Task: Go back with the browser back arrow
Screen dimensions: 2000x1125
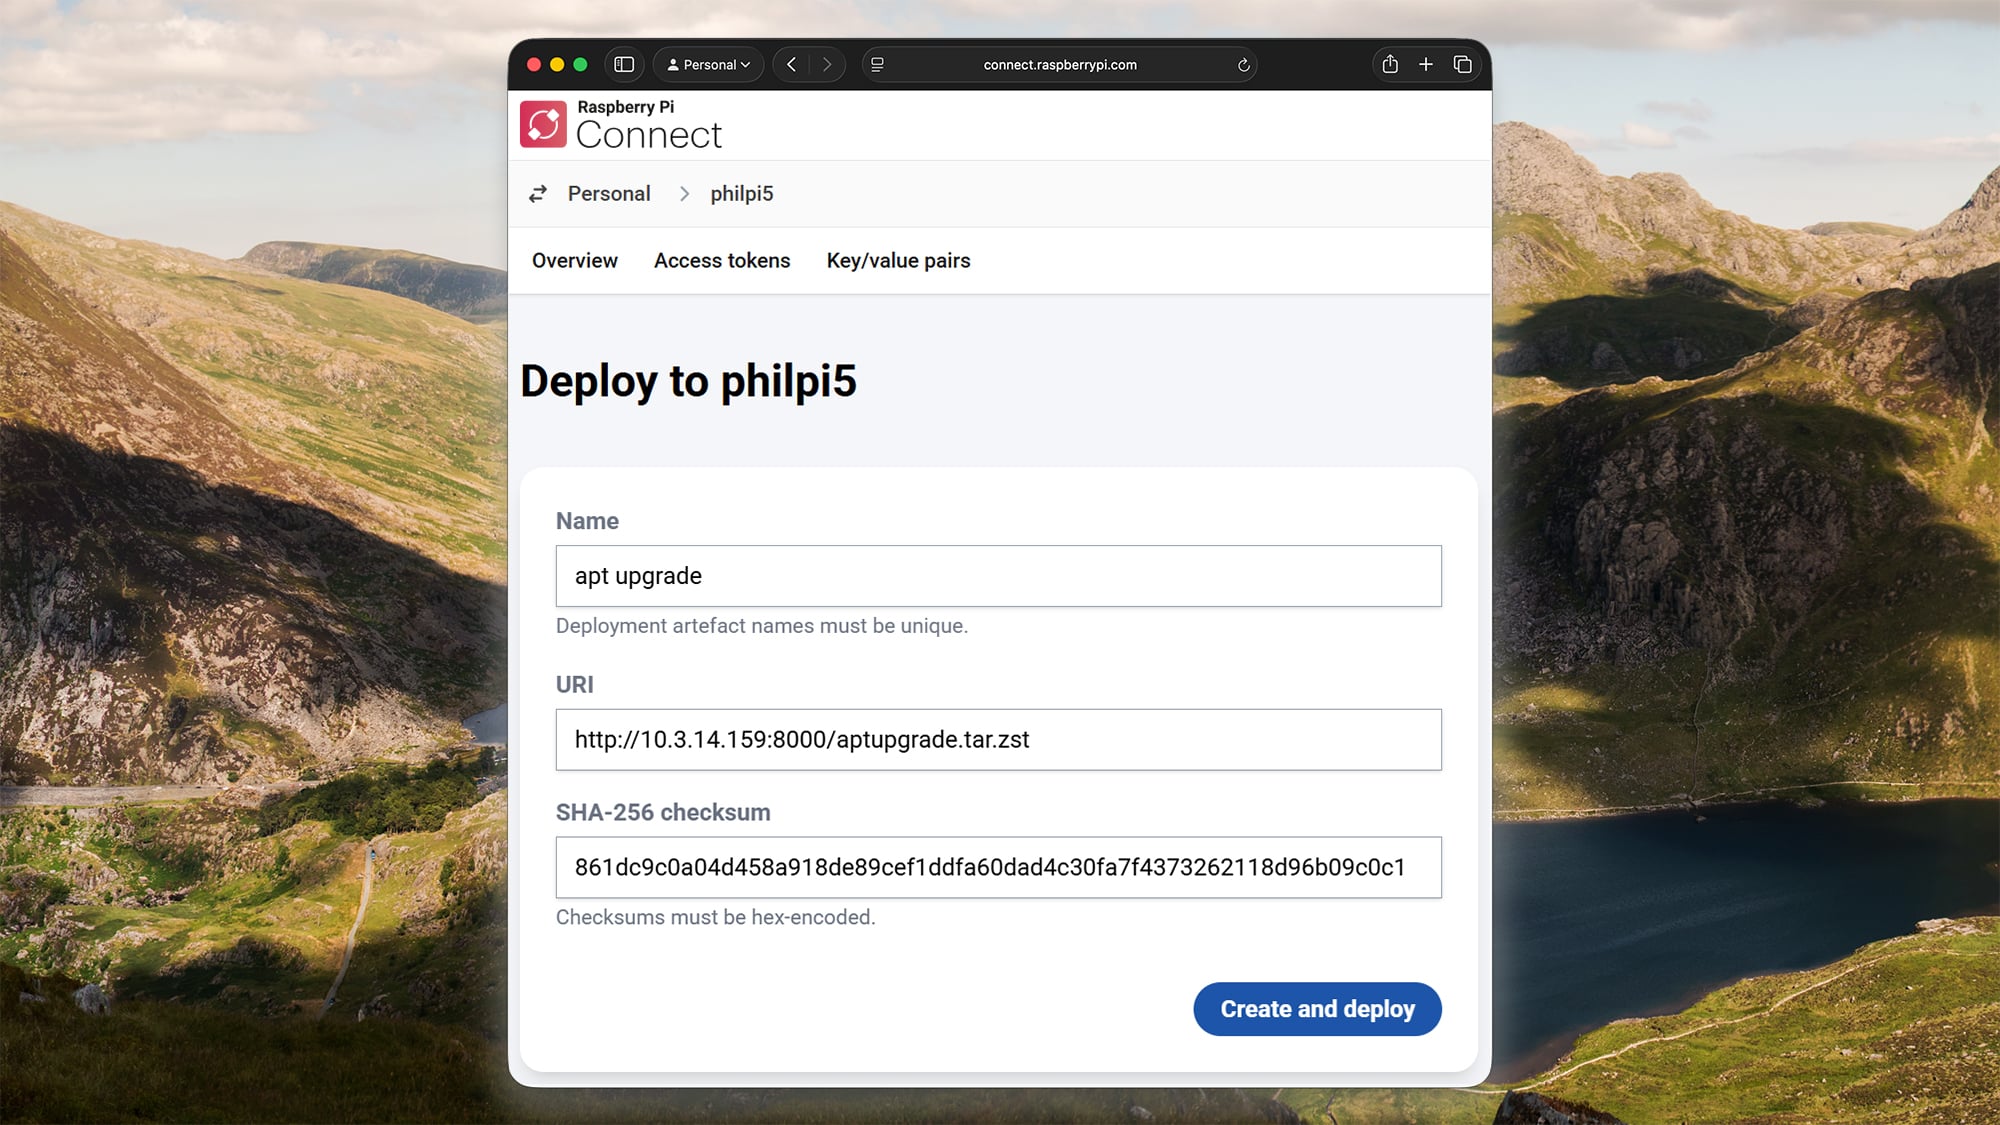Action: (791, 65)
